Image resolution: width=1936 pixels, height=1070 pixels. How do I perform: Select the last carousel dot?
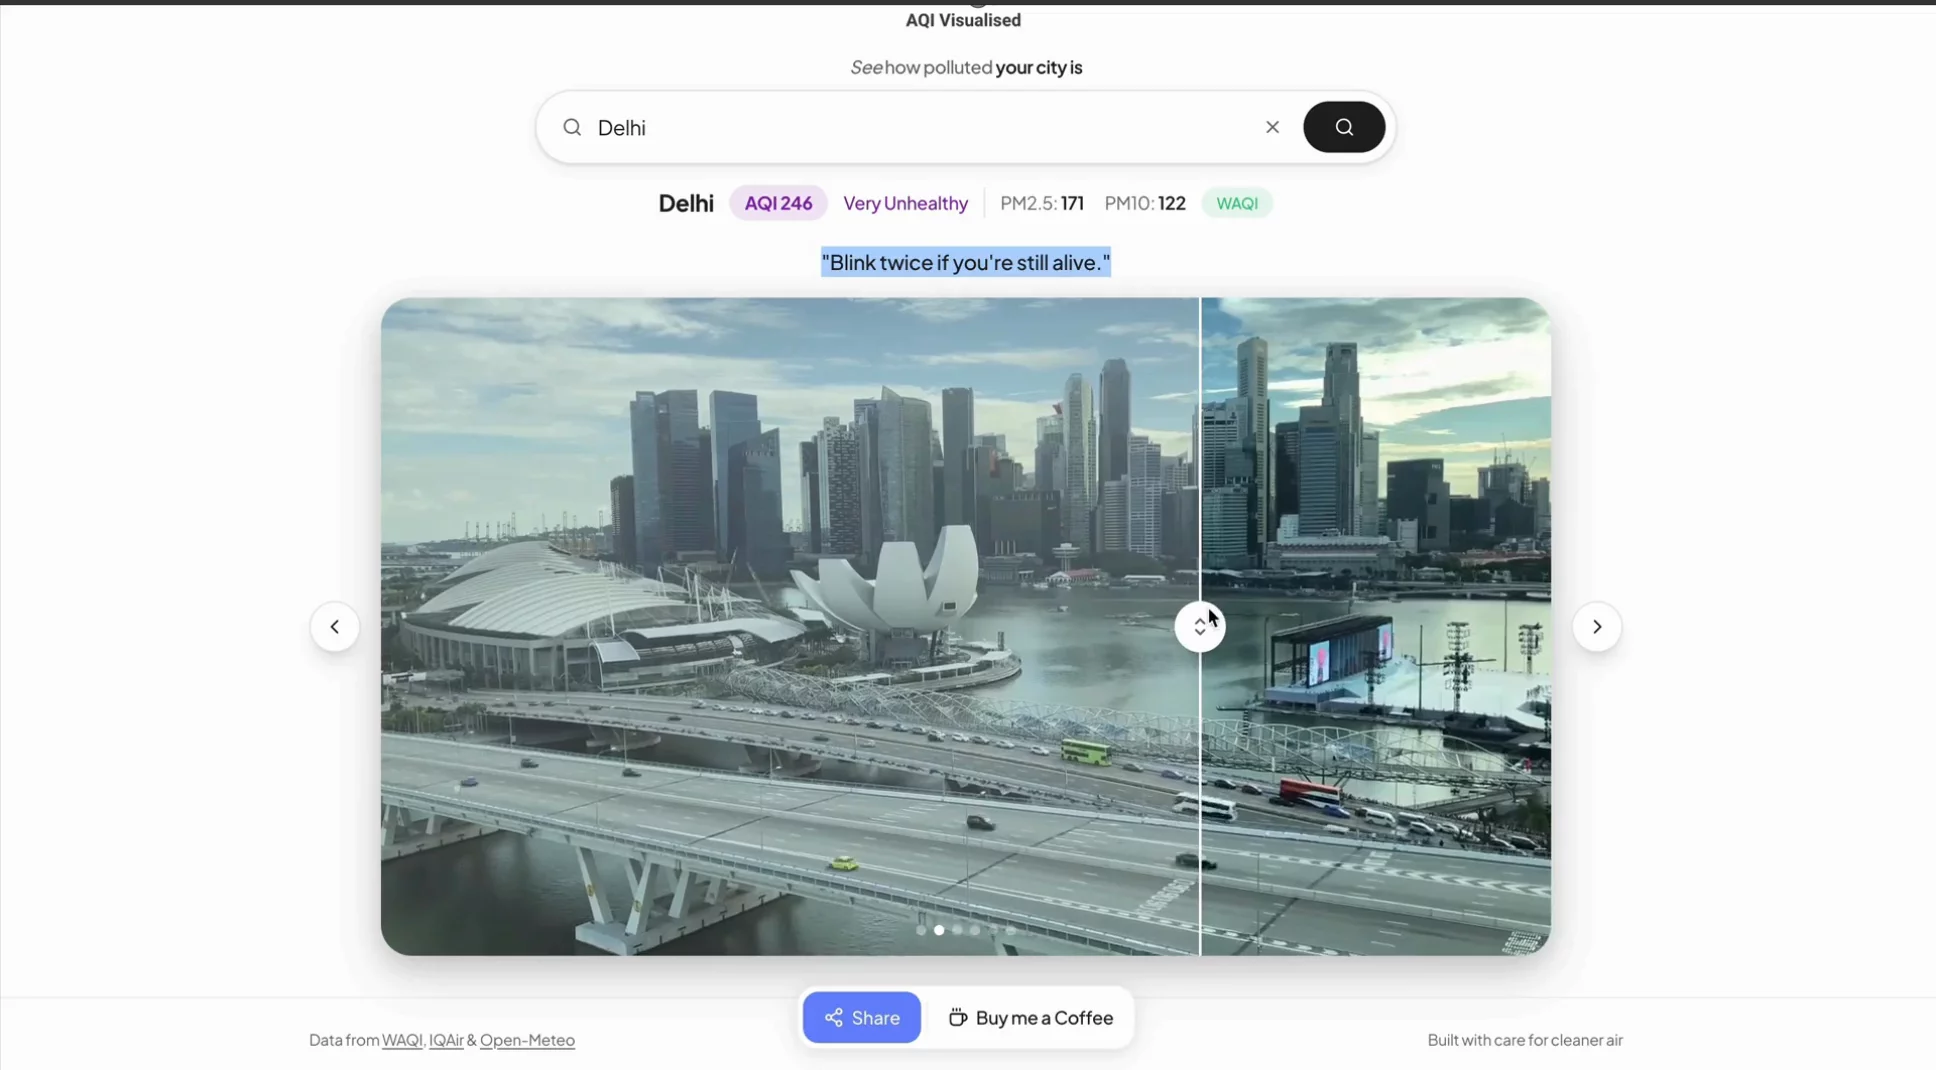point(1011,930)
